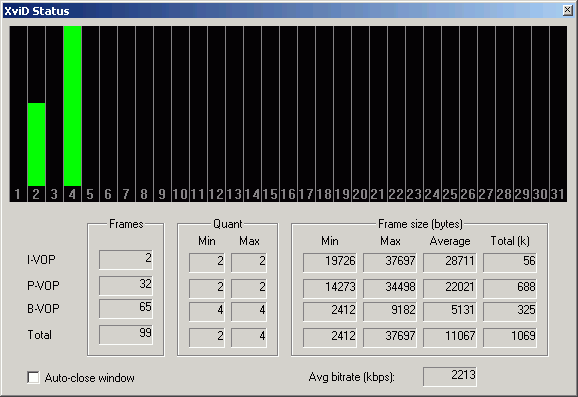This screenshot has height=397, width=578.
Task: Click the I-VOP row label
Action: click(x=41, y=260)
